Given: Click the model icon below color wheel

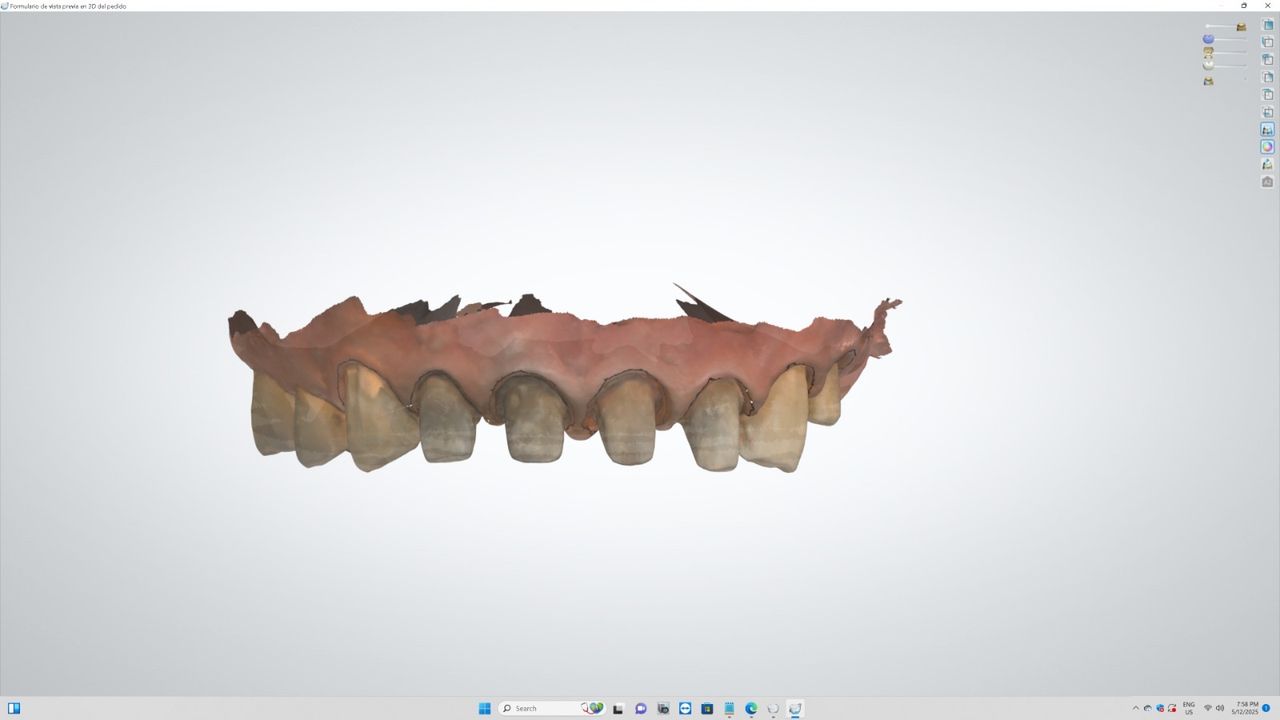Looking at the screenshot, I should pyautogui.click(x=1268, y=164).
